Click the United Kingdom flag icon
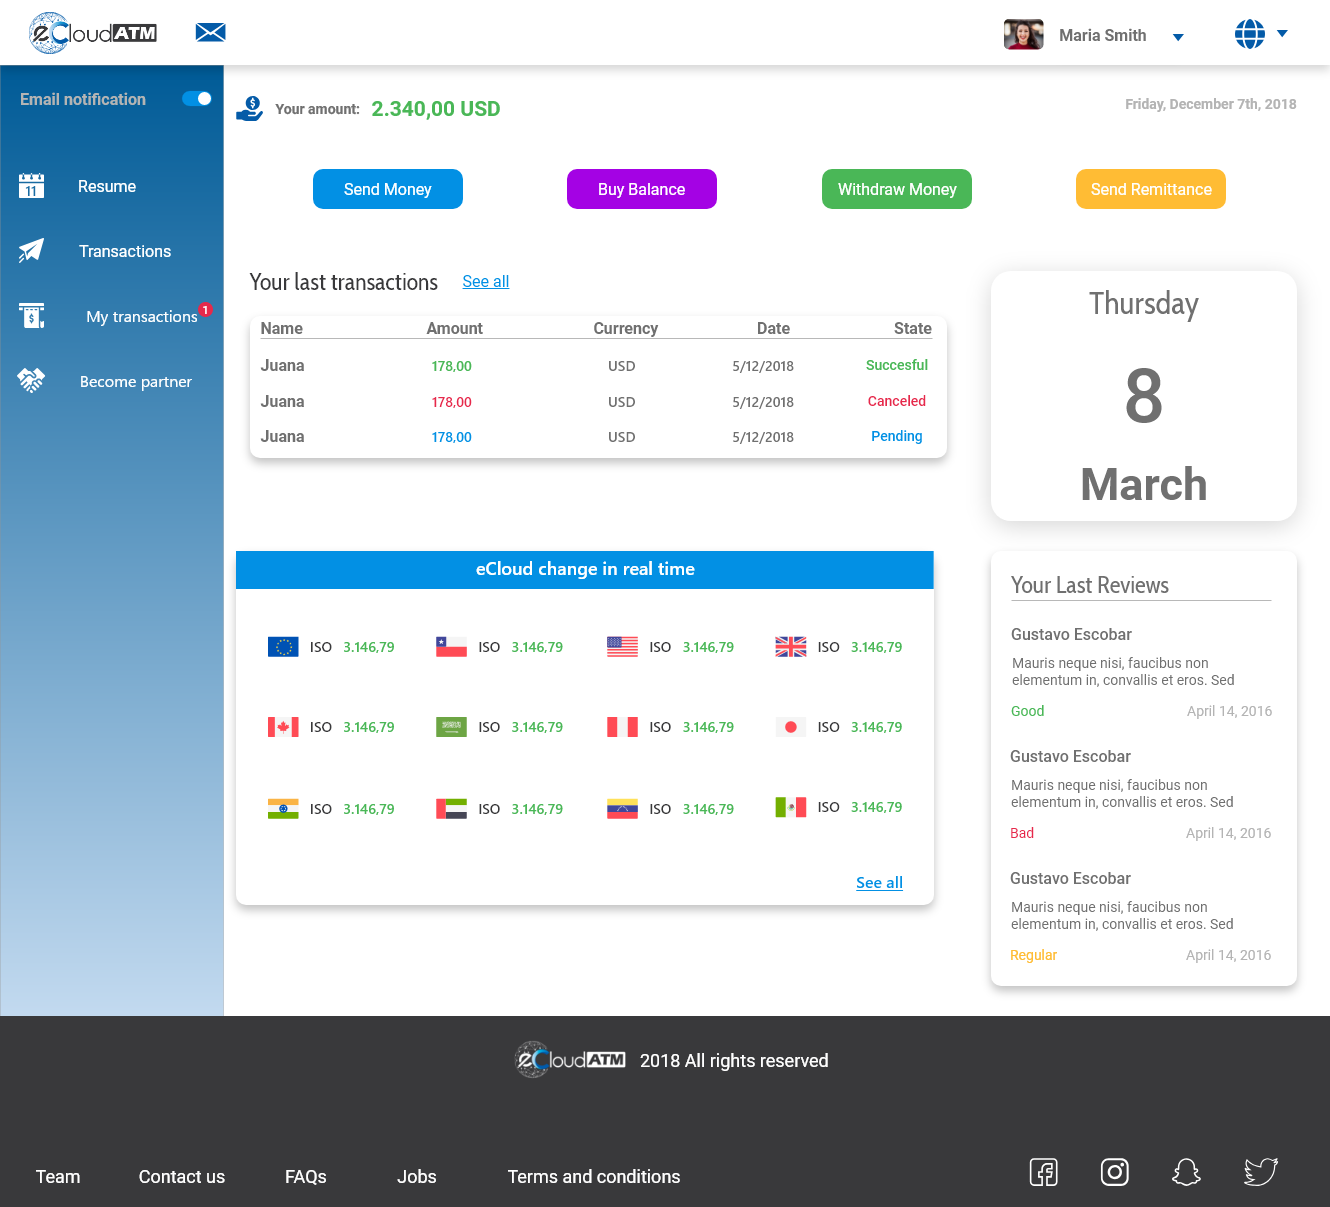 coord(791,647)
